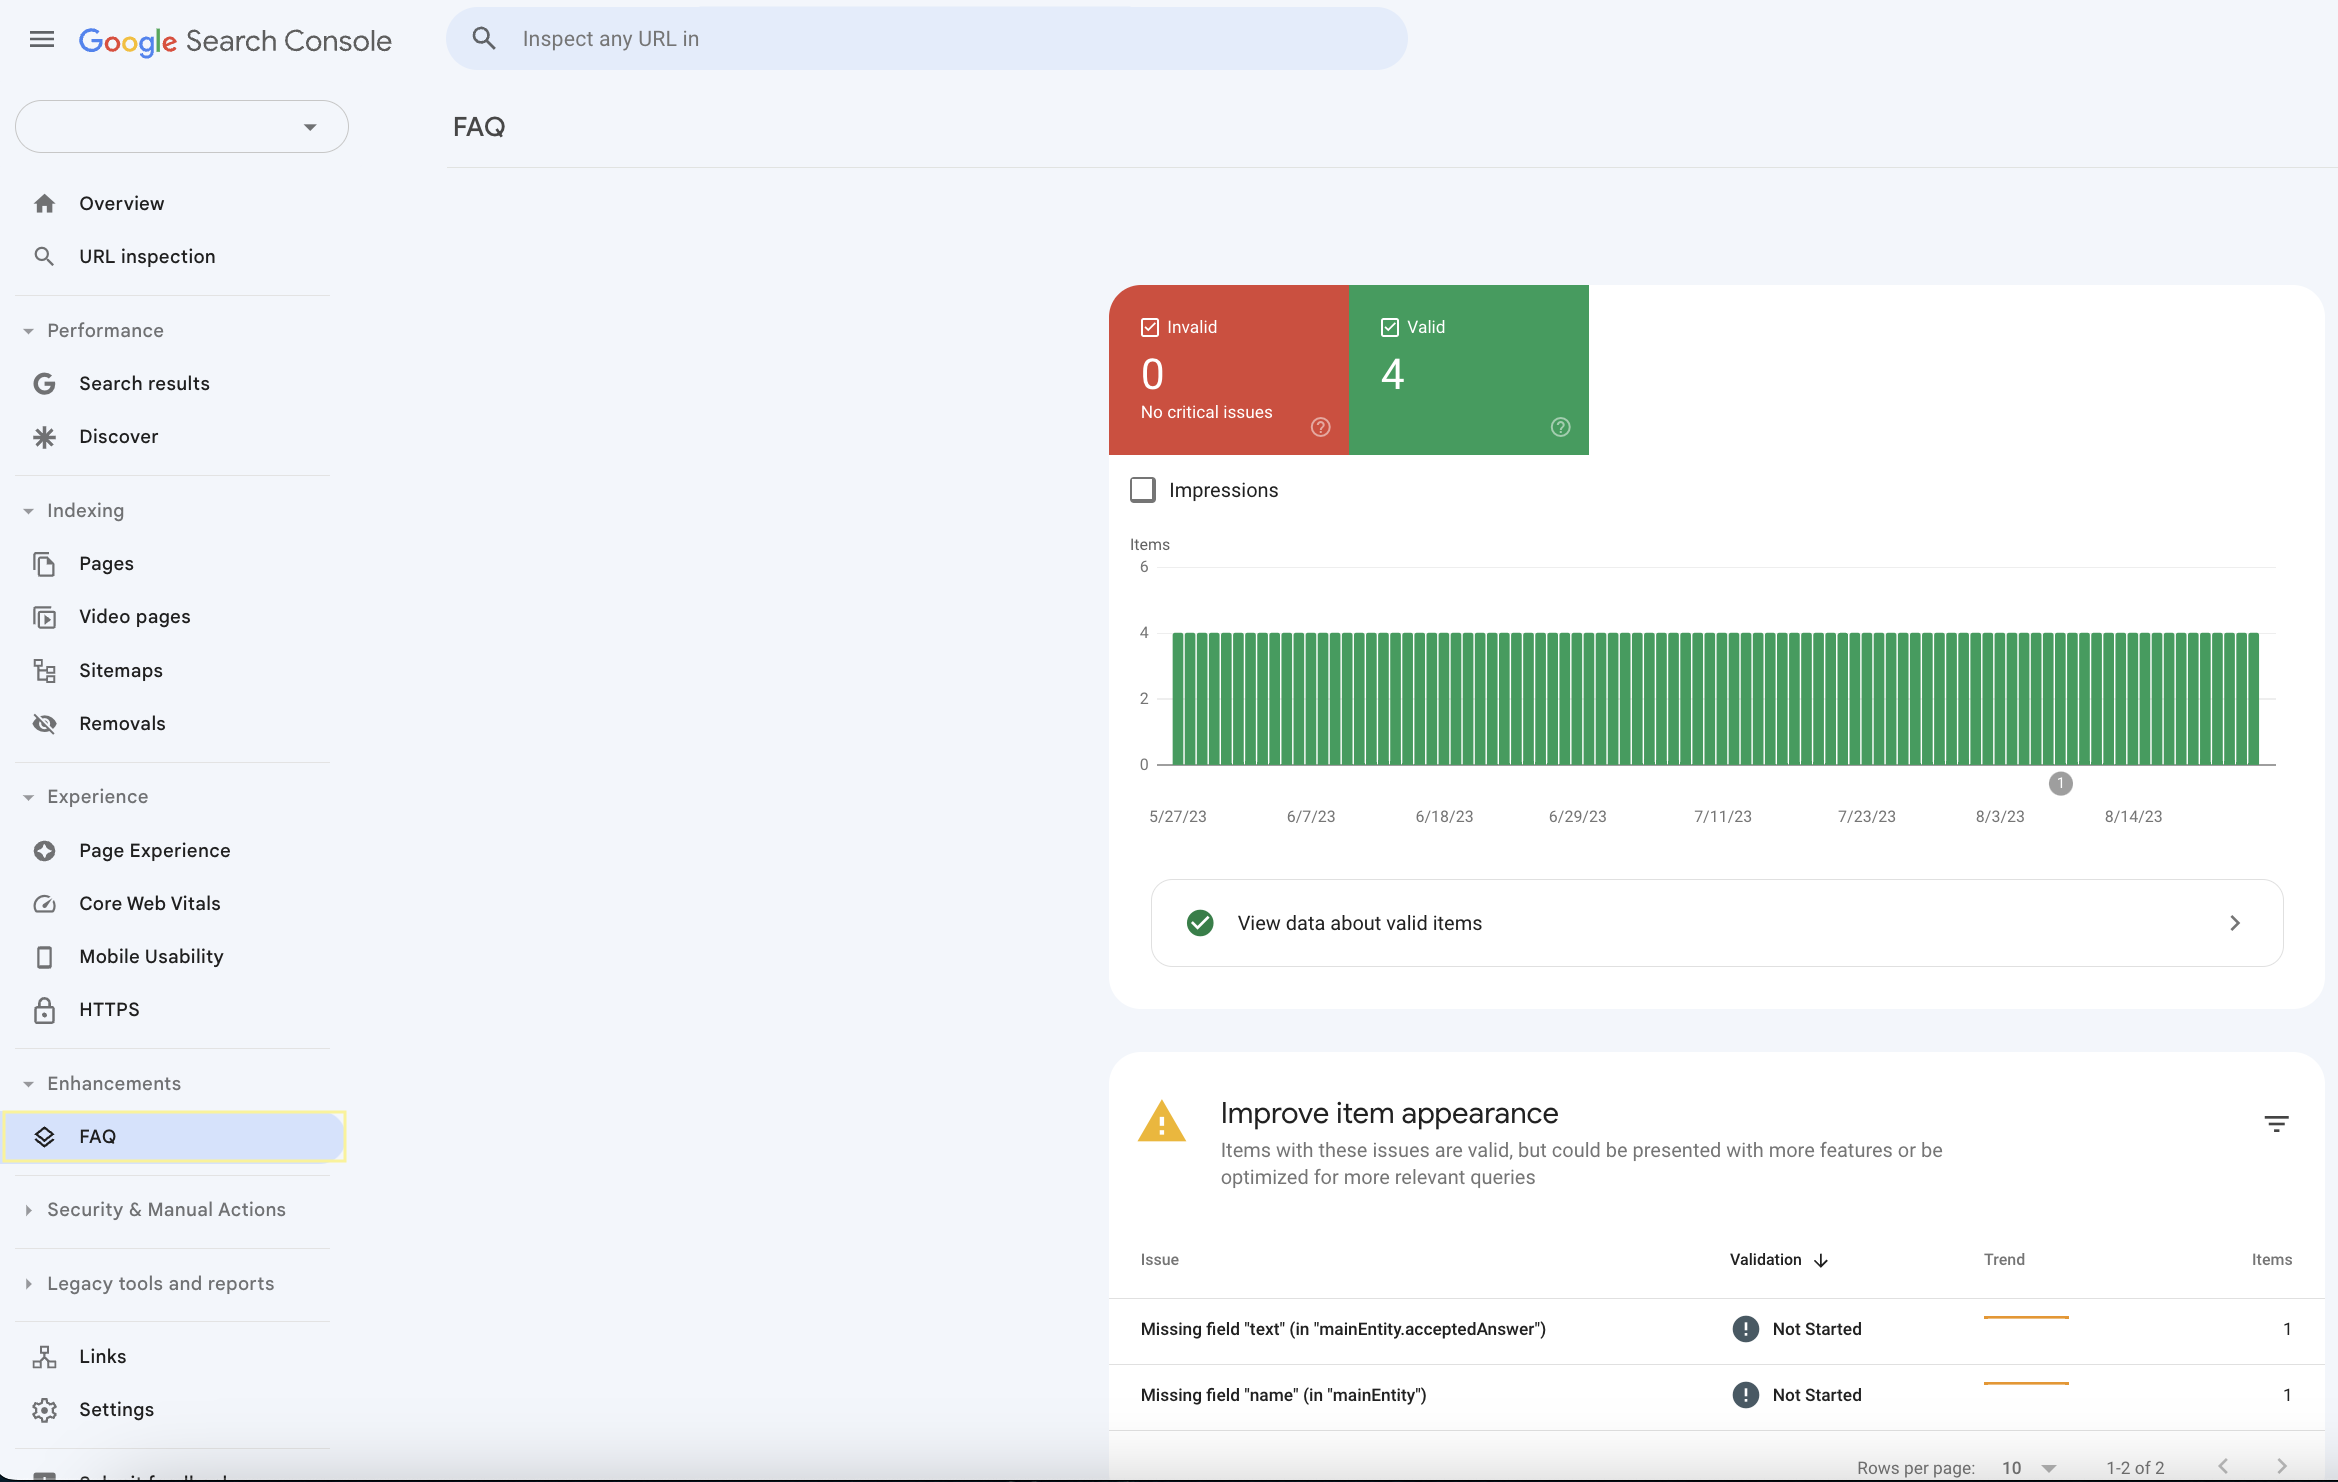Screen dimensions: 2338x1482
Task: Click chart annotation marker labeled 1
Action: [x=2061, y=784]
